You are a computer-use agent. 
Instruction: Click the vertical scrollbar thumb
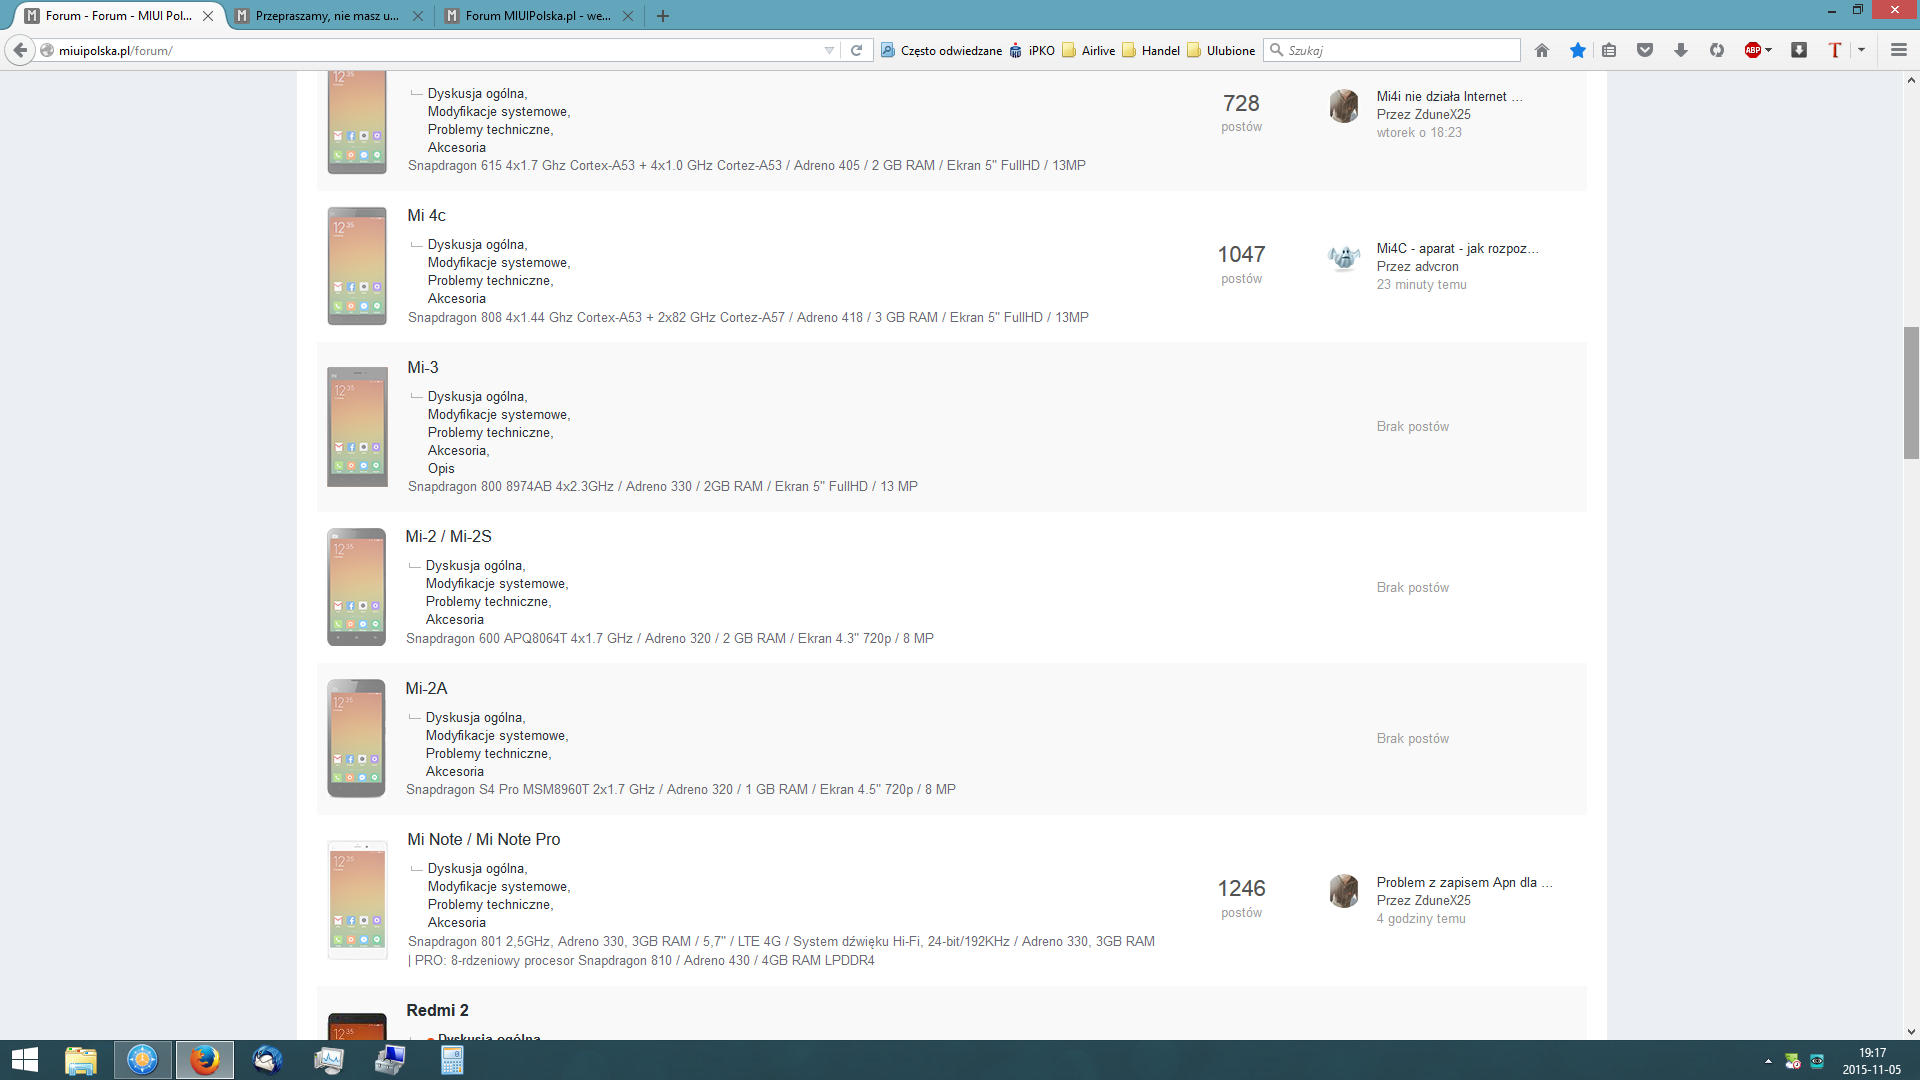(1910, 392)
